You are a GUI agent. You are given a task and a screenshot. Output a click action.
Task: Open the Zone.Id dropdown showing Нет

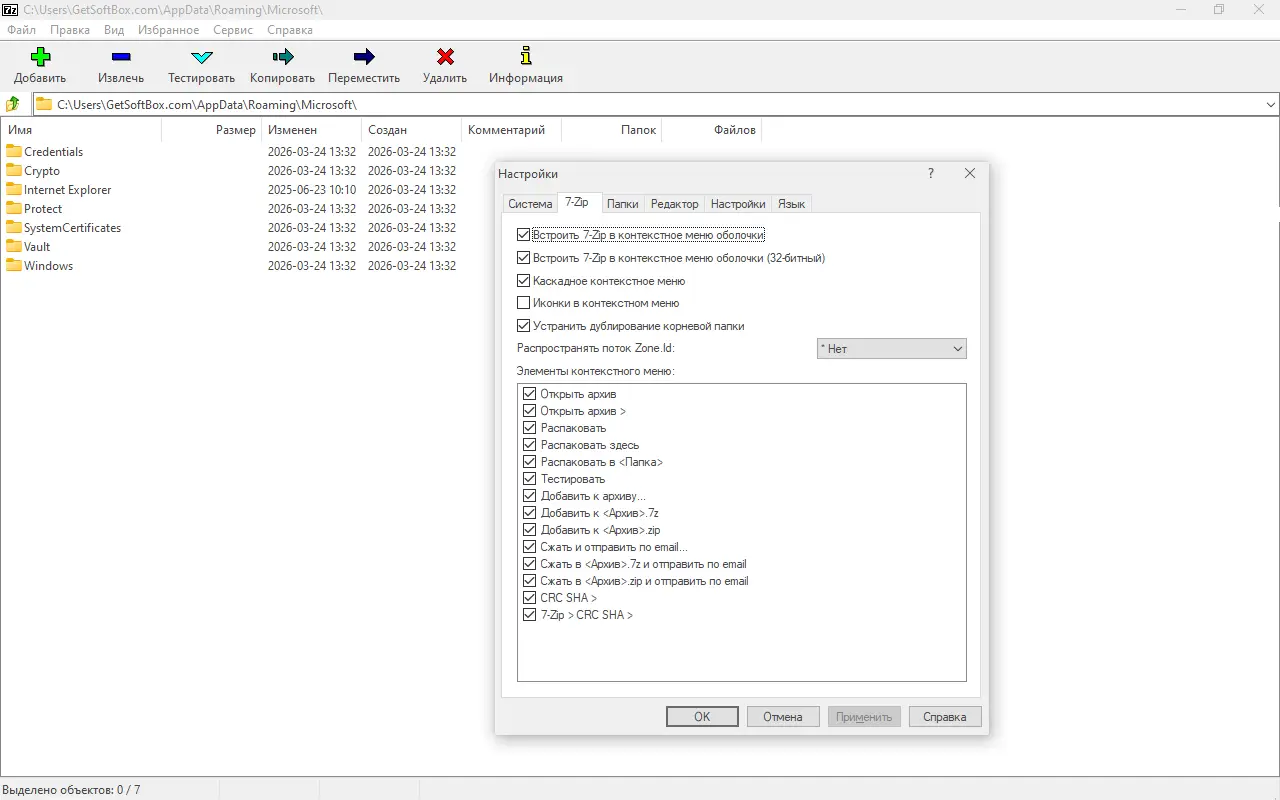891,349
